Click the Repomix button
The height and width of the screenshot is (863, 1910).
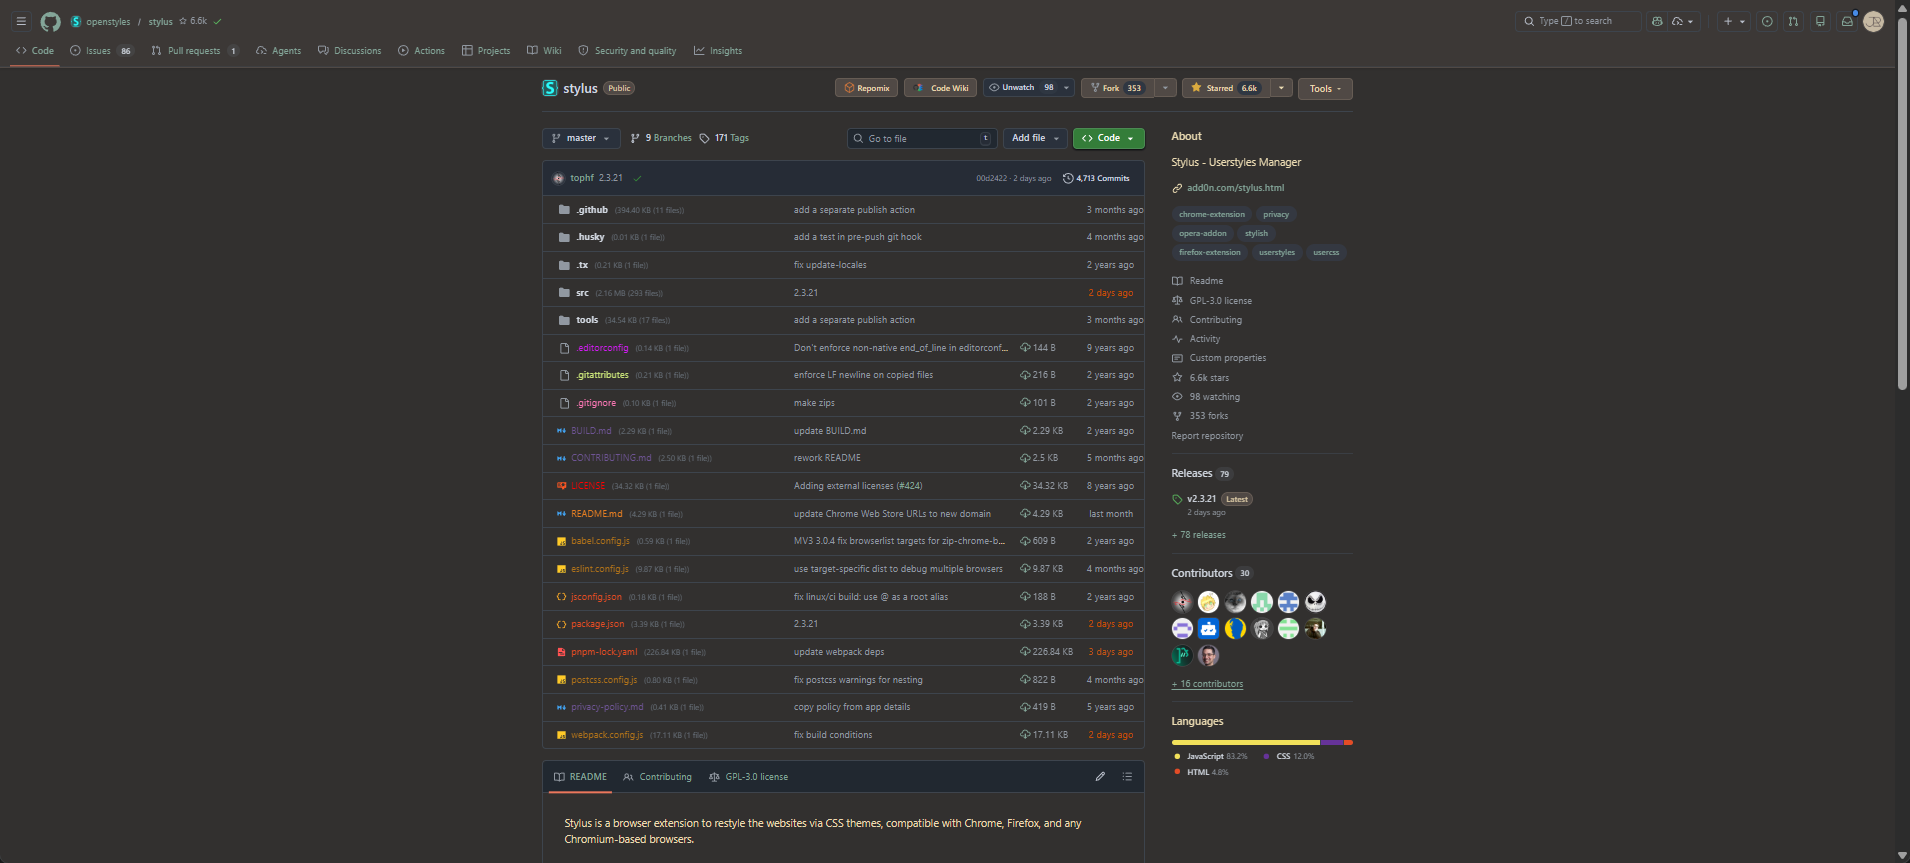click(x=866, y=88)
